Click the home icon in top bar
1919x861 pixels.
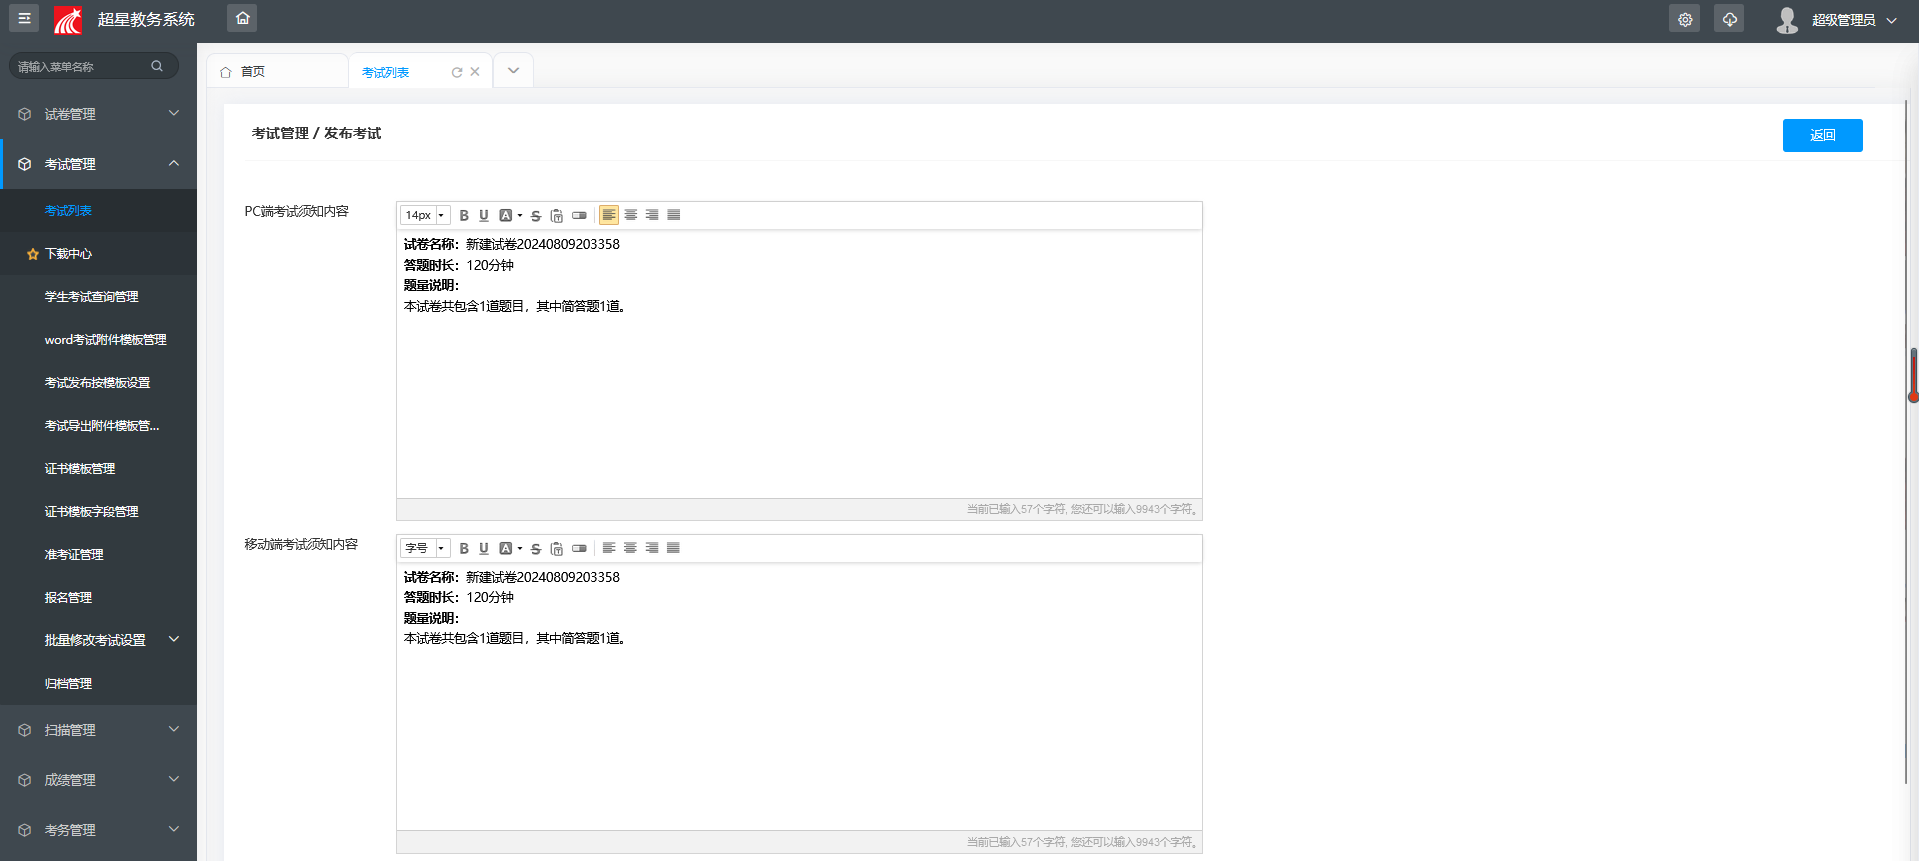click(242, 18)
